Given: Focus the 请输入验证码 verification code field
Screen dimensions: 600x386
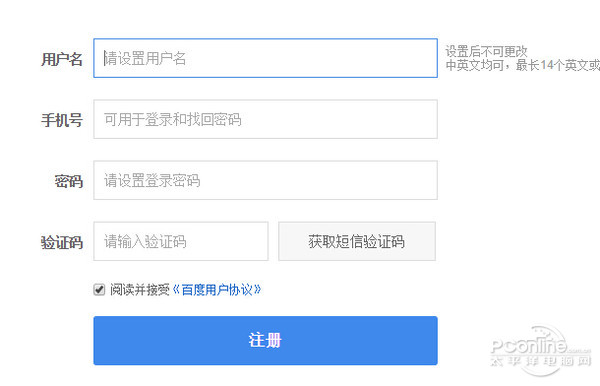Looking at the screenshot, I should 181,241.
